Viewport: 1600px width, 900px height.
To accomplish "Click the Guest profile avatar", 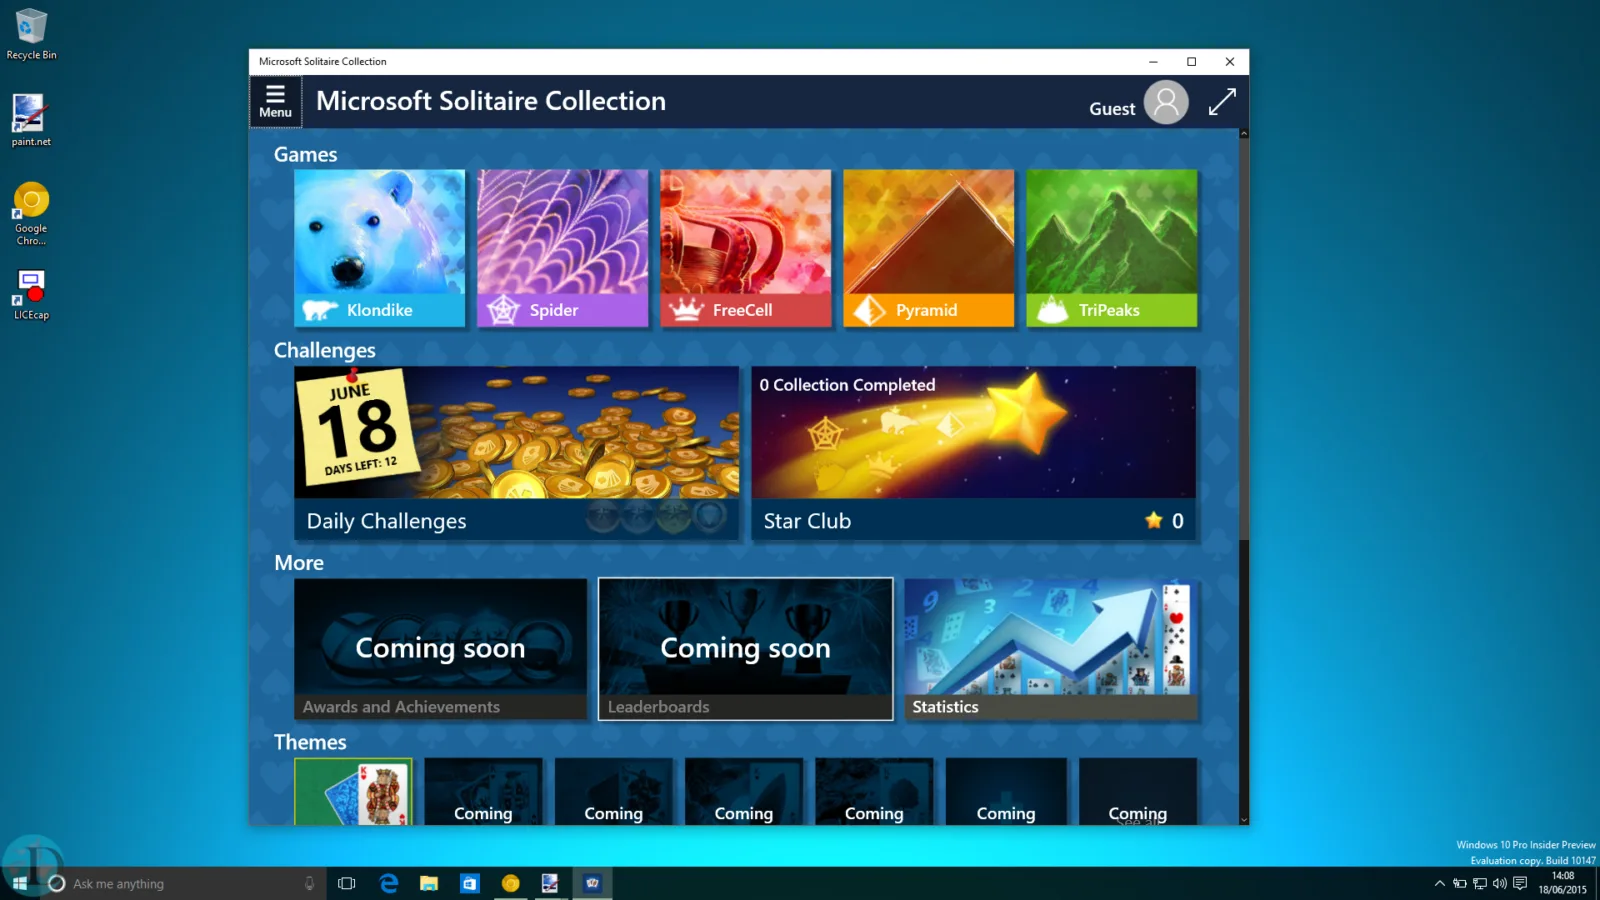I will pyautogui.click(x=1166, y=102).
